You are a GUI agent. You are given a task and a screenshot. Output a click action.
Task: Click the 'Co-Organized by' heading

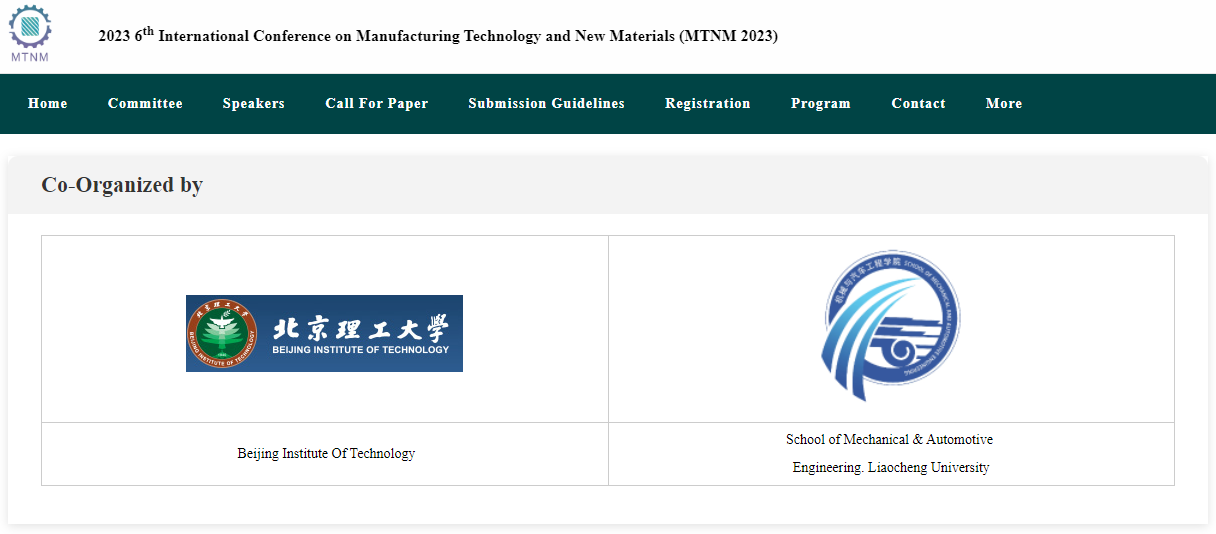pos(122,184)
